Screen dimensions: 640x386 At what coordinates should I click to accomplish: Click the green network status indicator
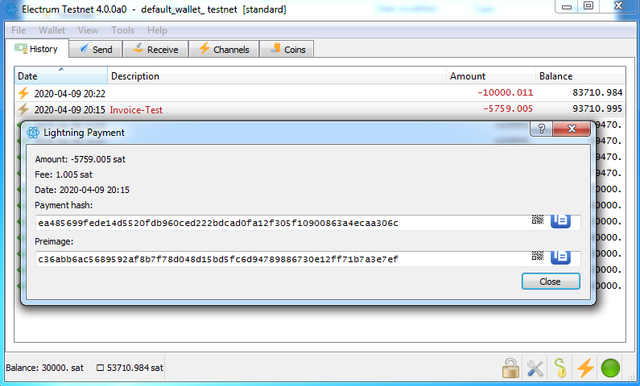click(x=610, y=368)
